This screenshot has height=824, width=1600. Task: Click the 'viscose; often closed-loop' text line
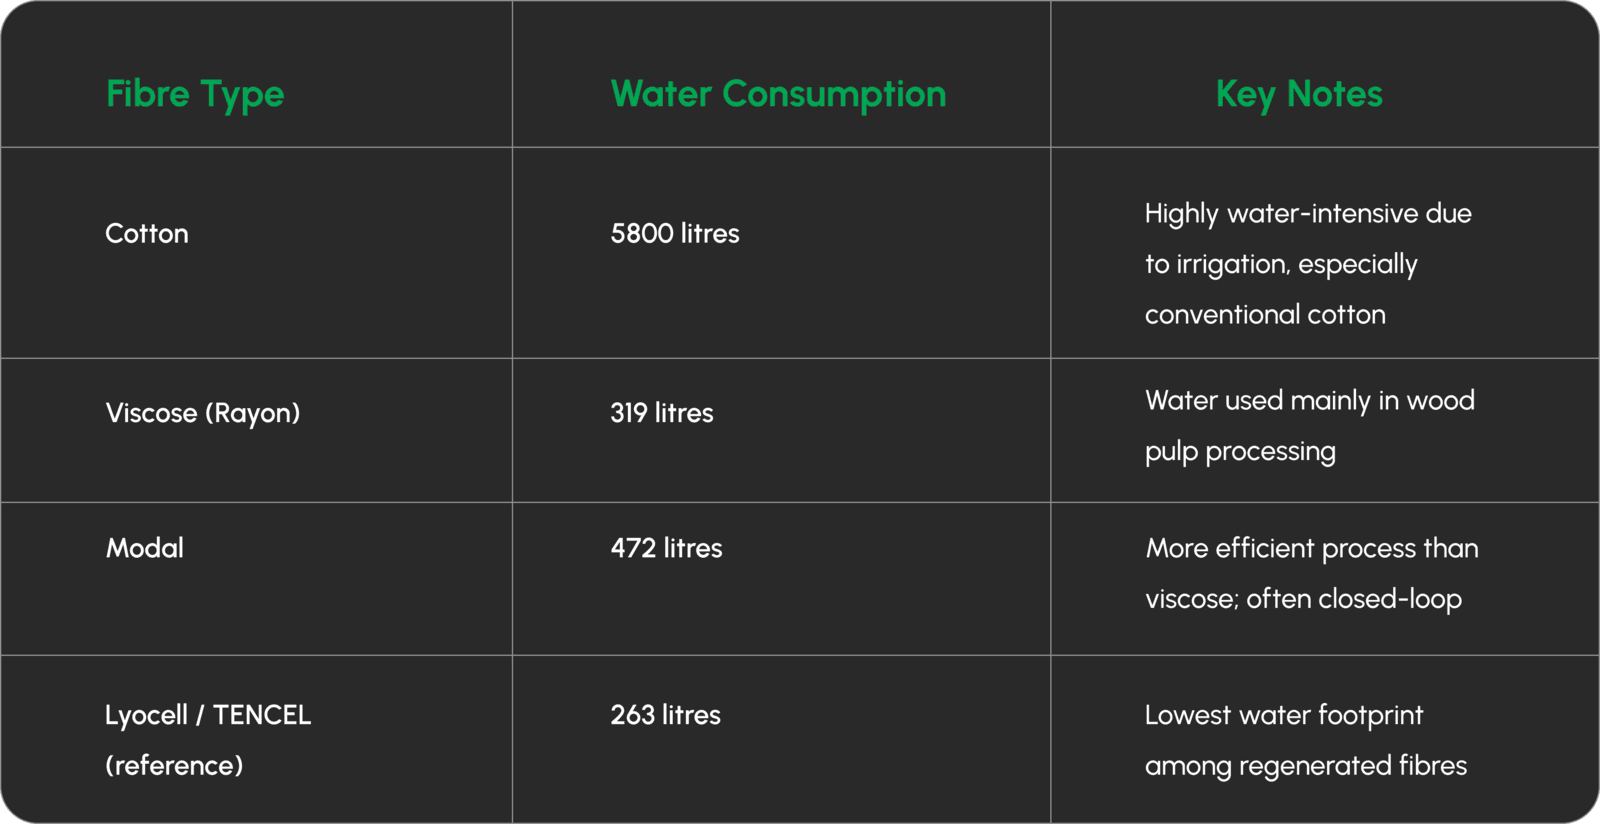[1303, 599]
